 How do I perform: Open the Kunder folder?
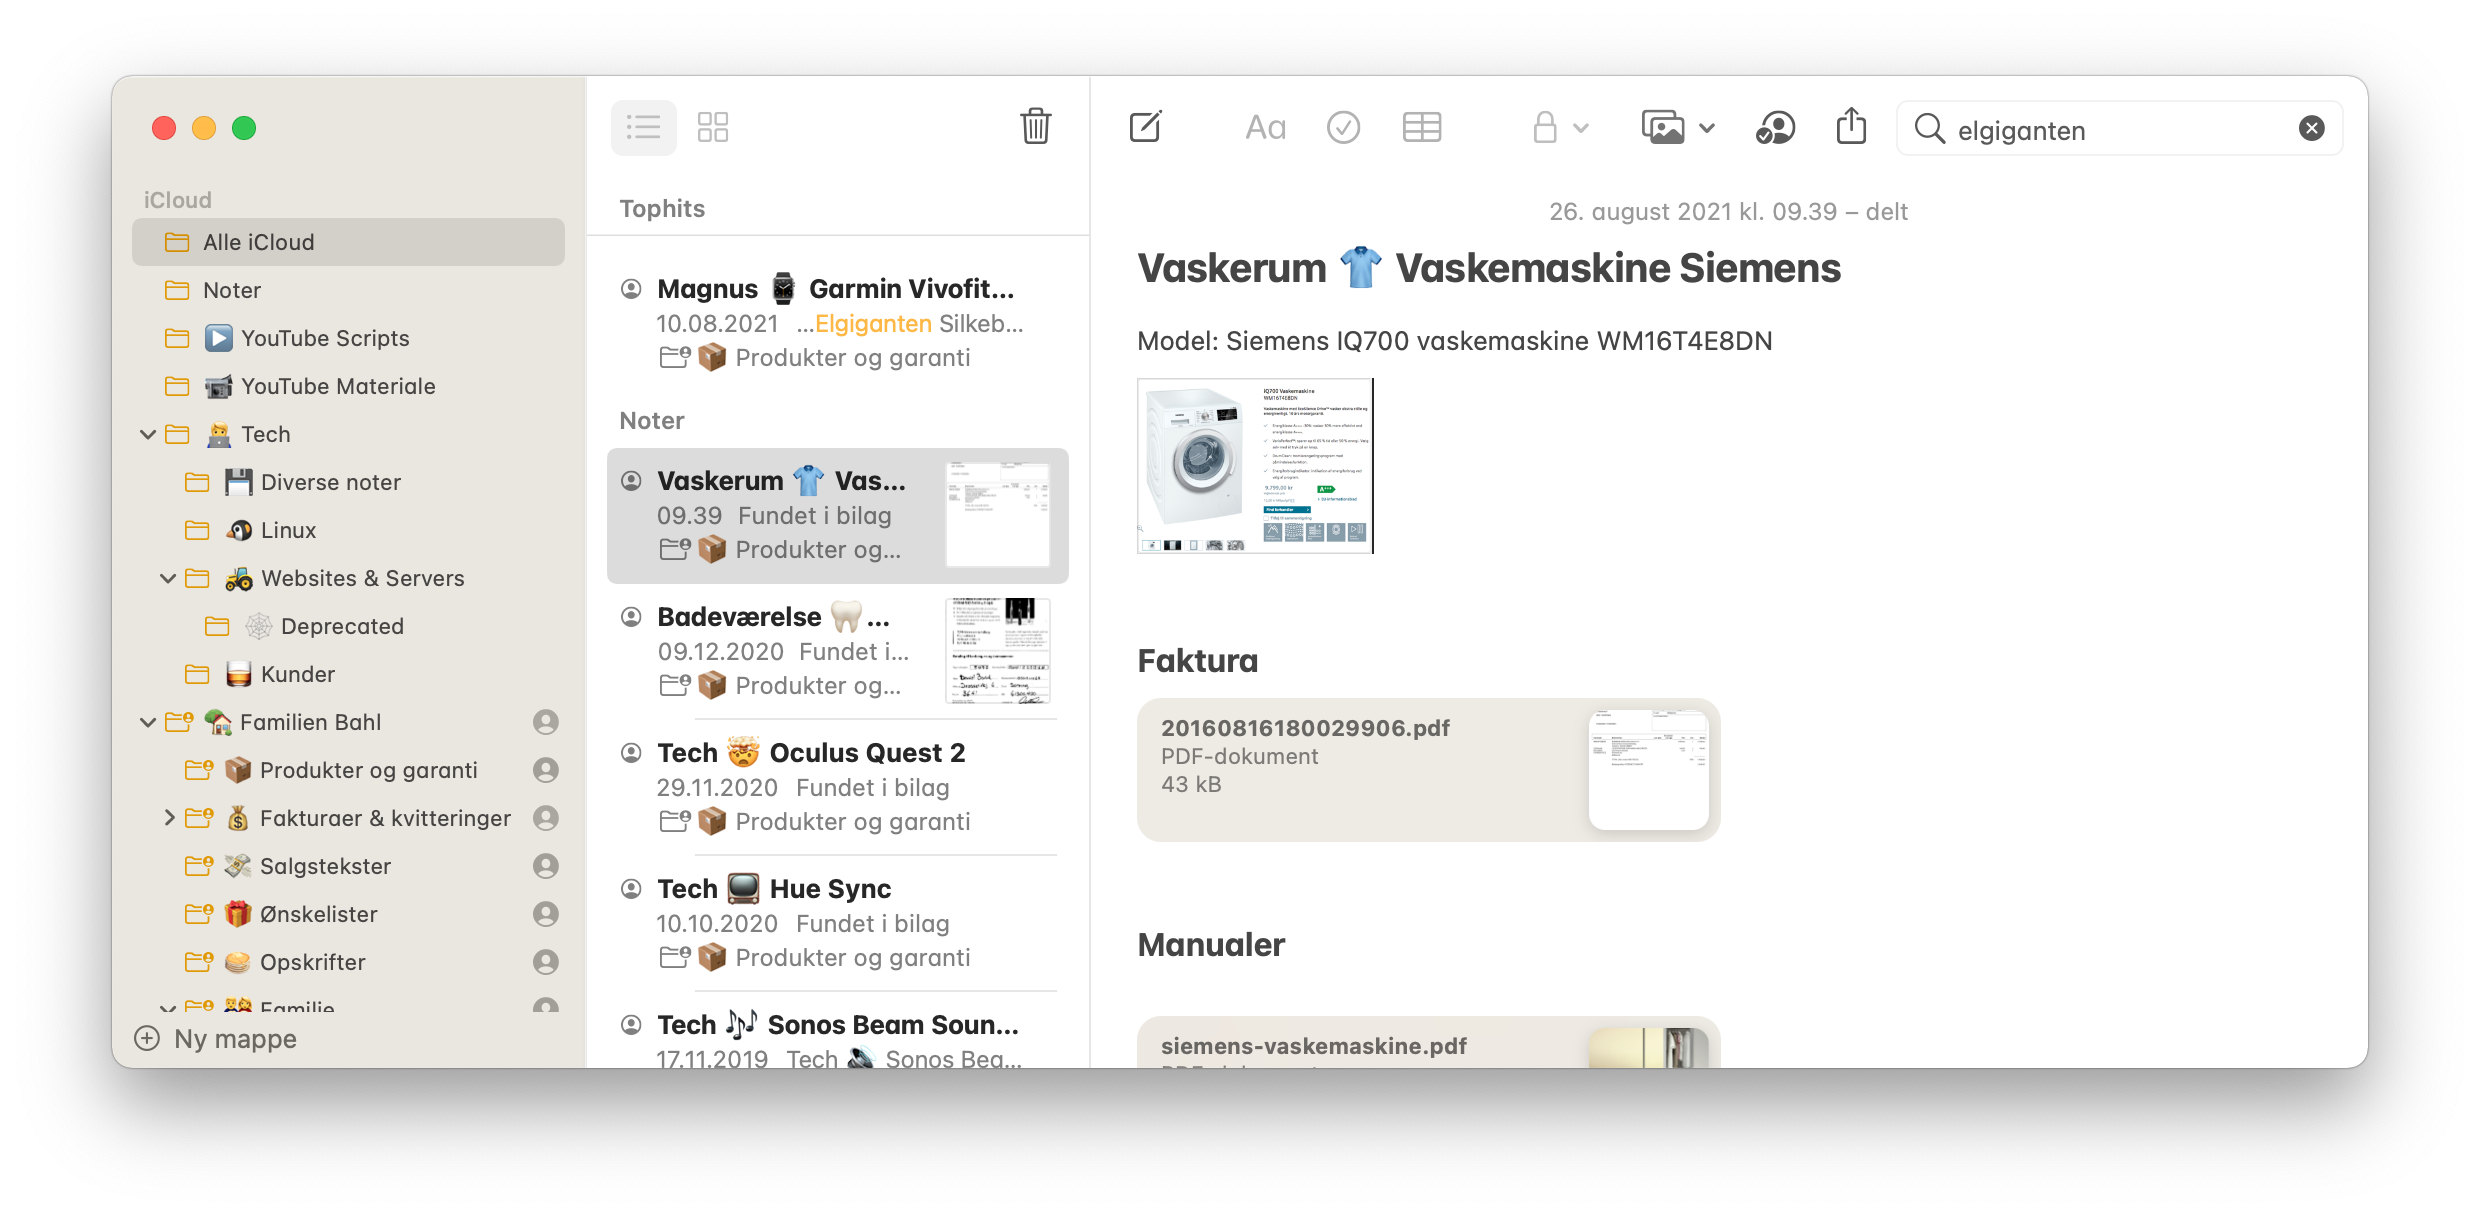pyautogui.click(x=348, y=674)
